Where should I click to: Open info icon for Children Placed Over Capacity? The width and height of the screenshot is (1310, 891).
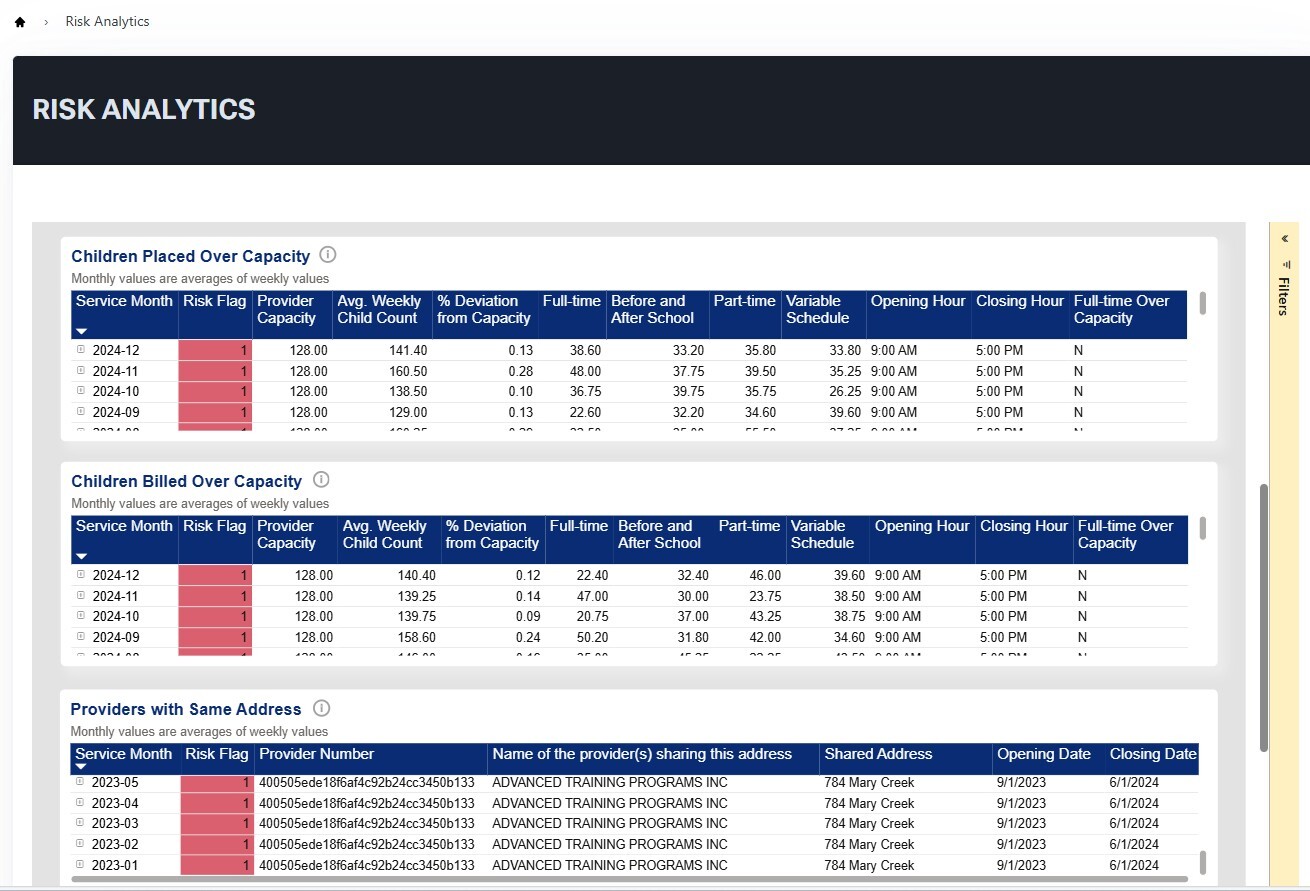[x=327, y=255]
